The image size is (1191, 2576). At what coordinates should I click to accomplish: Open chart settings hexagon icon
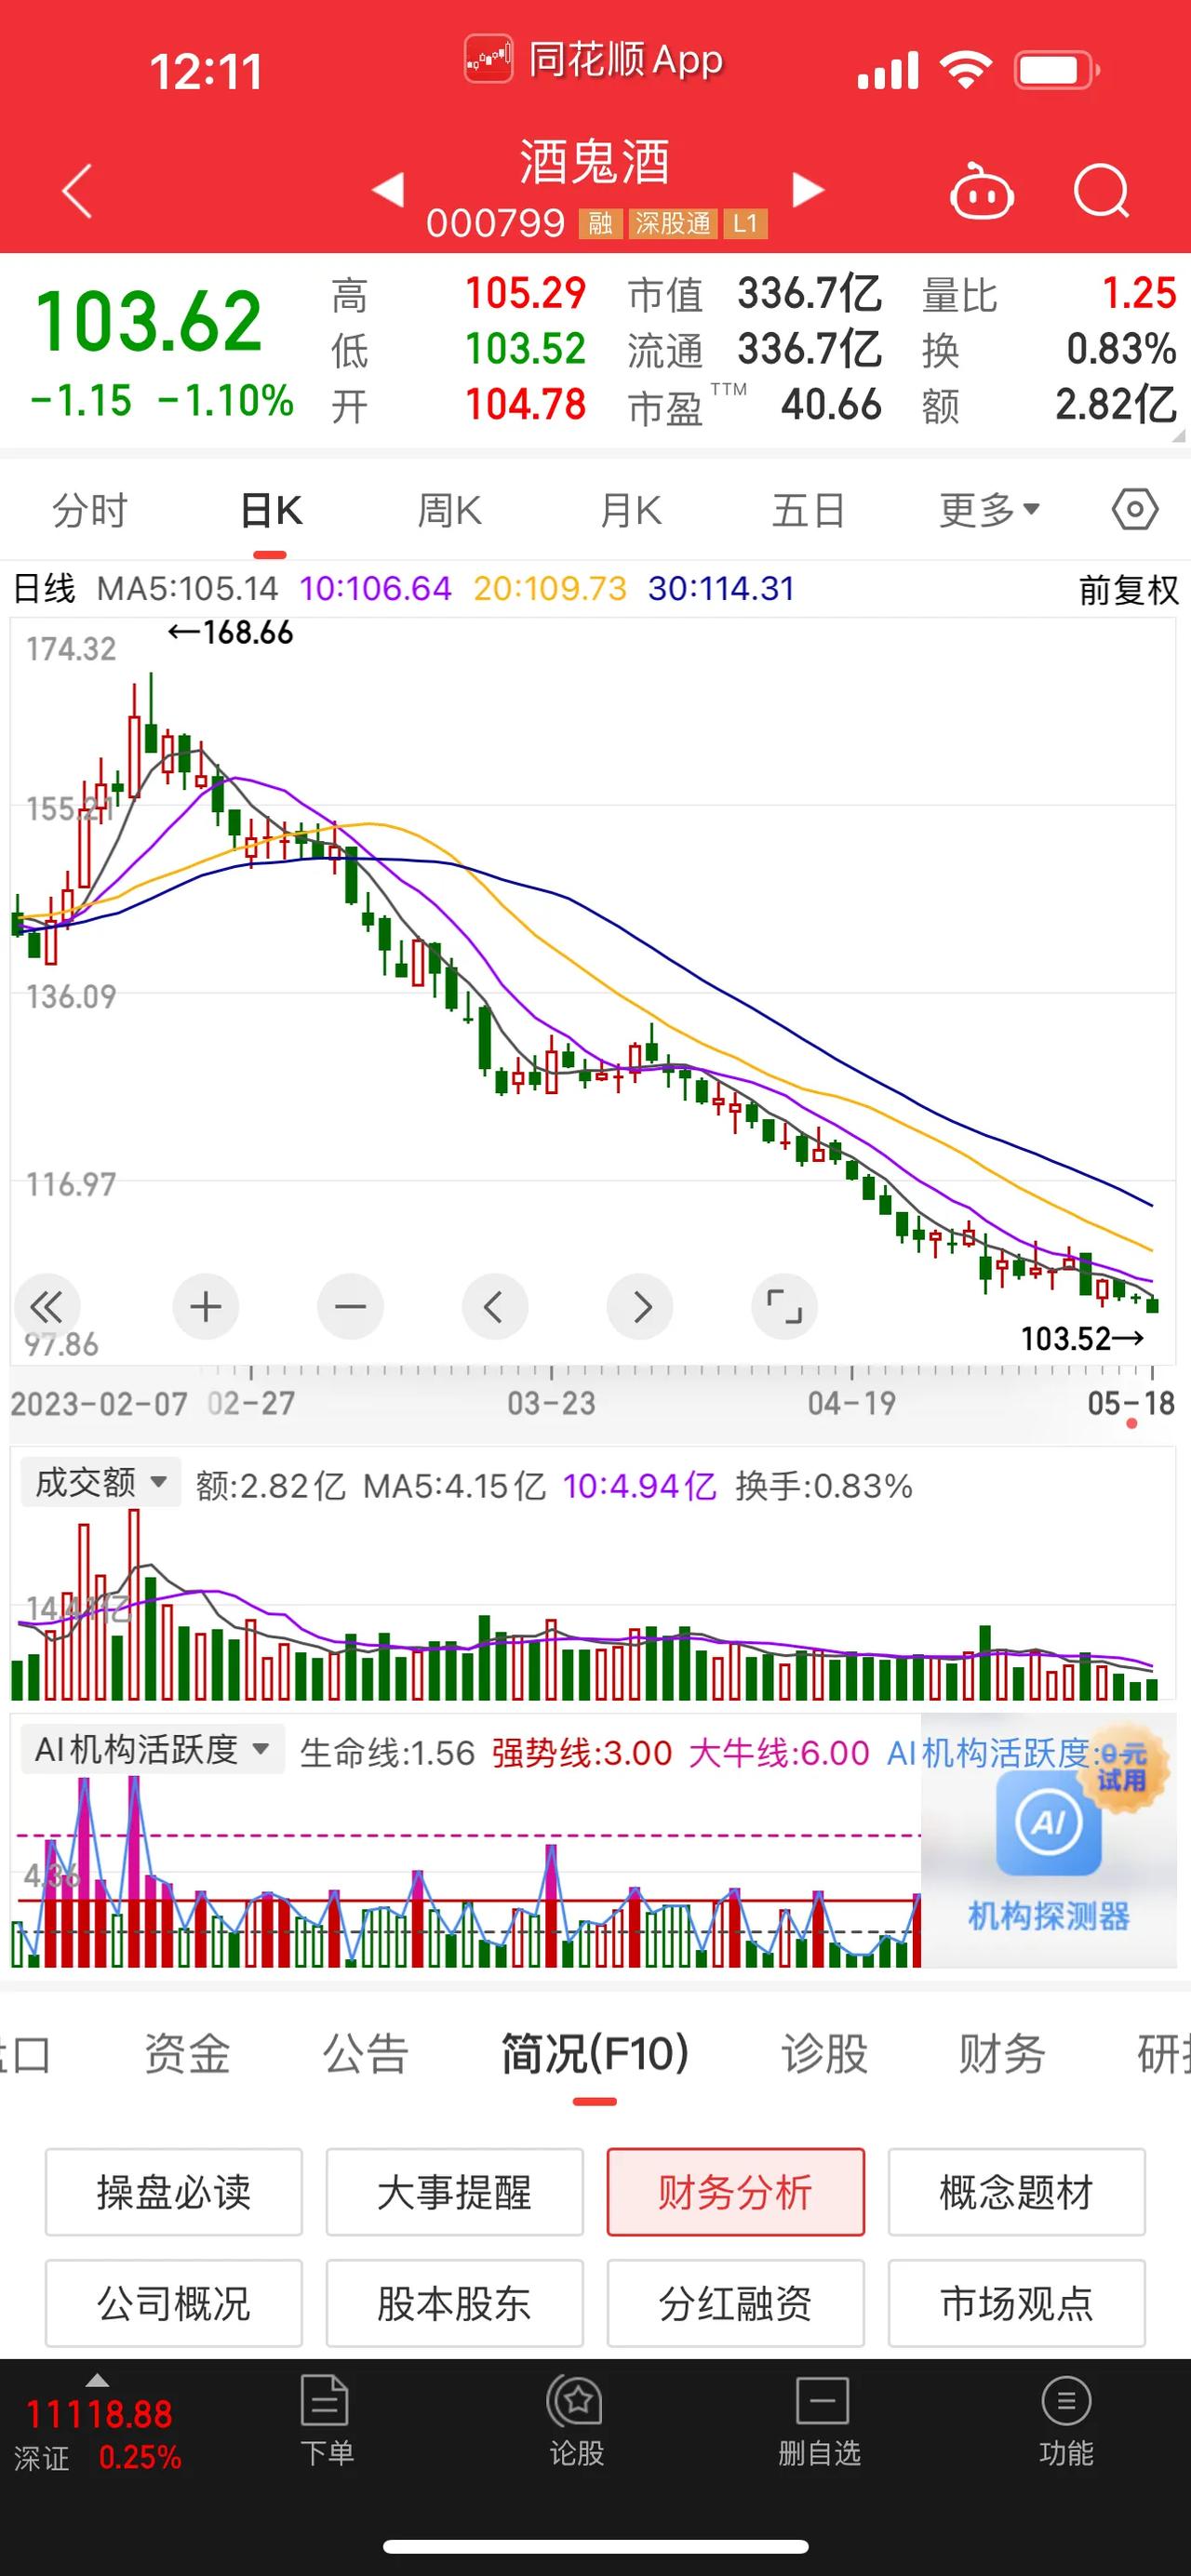(1135, 510)
